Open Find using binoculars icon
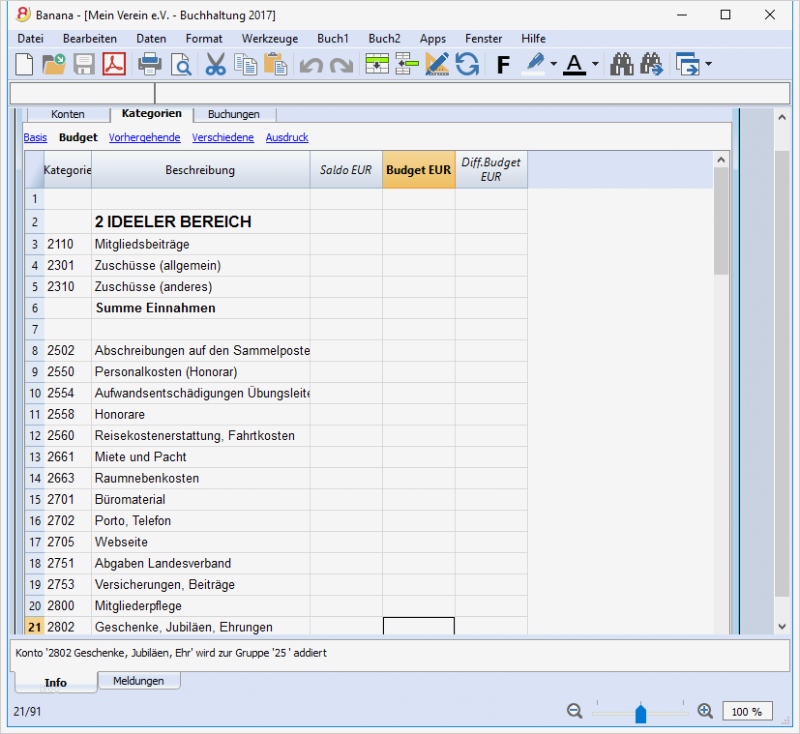This screenshot has width=800, height=734. (621, 65)
